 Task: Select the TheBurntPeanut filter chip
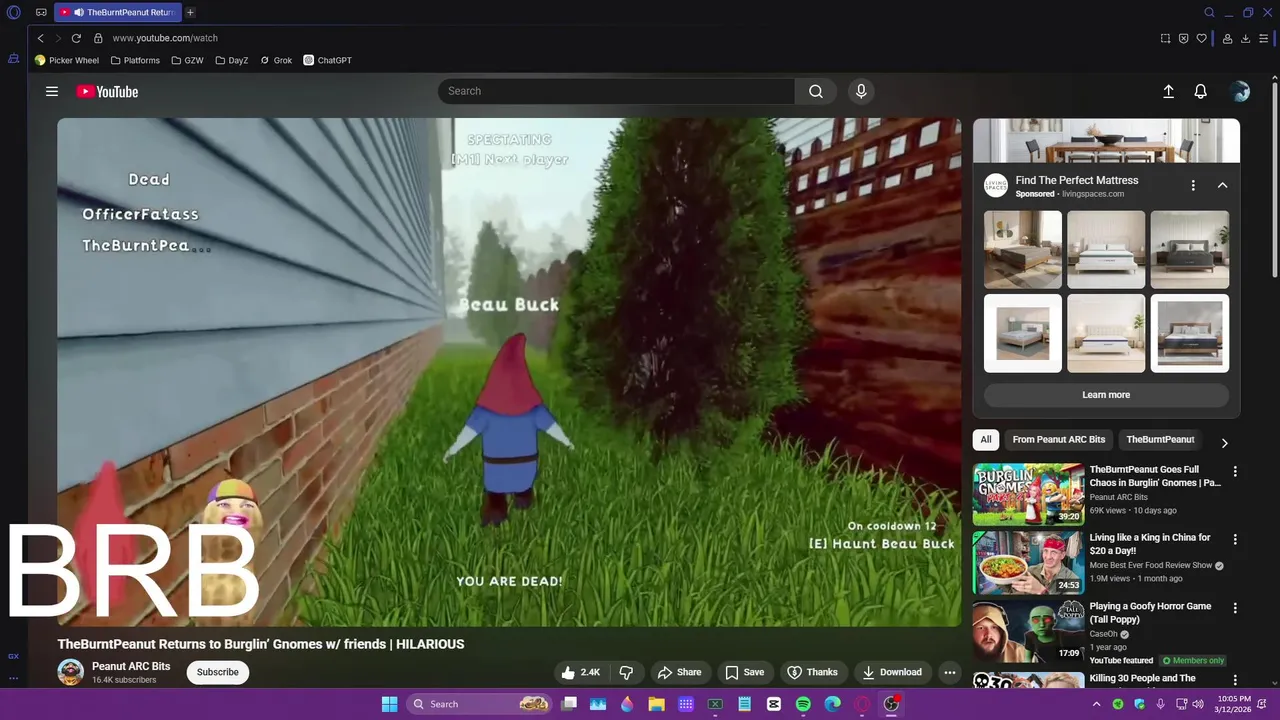1160,439
